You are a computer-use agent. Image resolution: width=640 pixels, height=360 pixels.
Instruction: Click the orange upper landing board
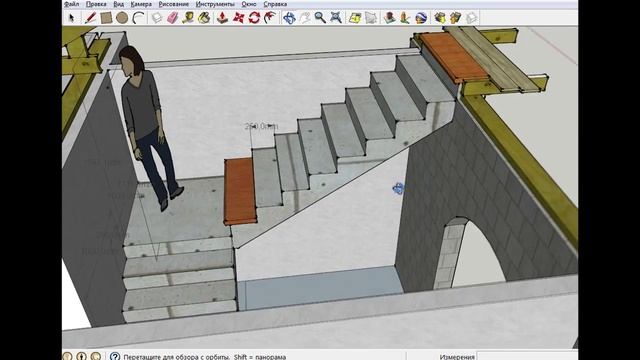tap(454, 57)
